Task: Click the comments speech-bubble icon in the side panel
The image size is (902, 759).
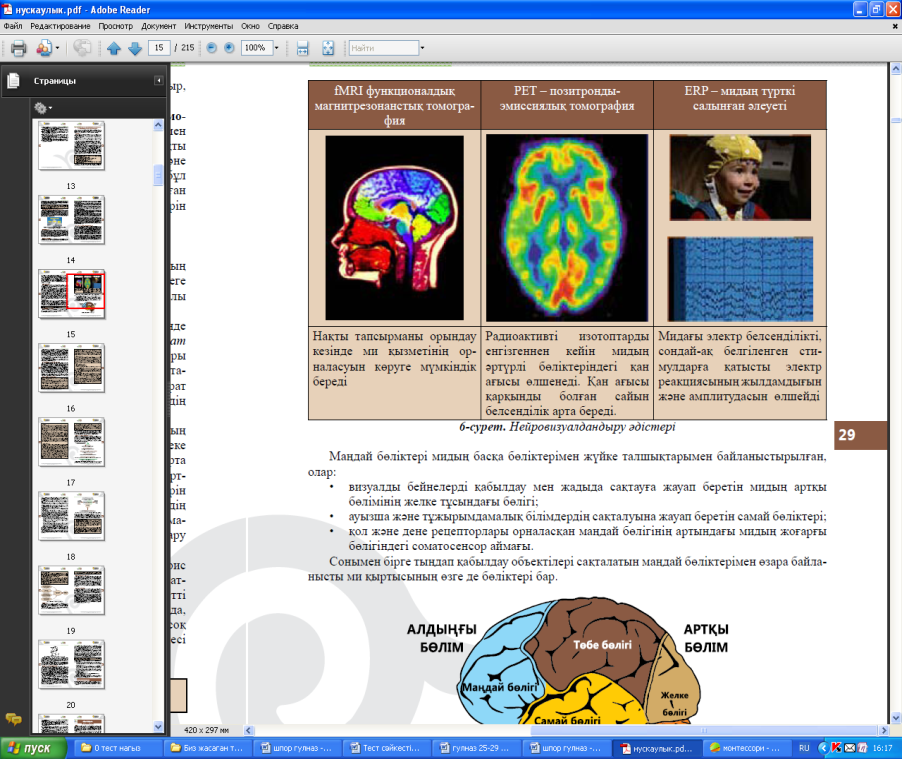Action: 13,719
